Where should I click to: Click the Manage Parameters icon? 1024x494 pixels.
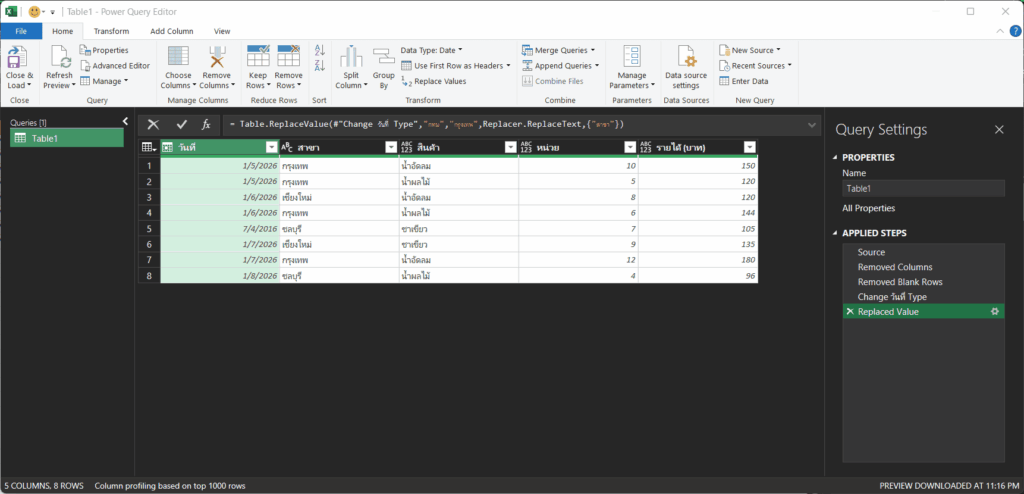pyautogui.click(x=632, y=57)
